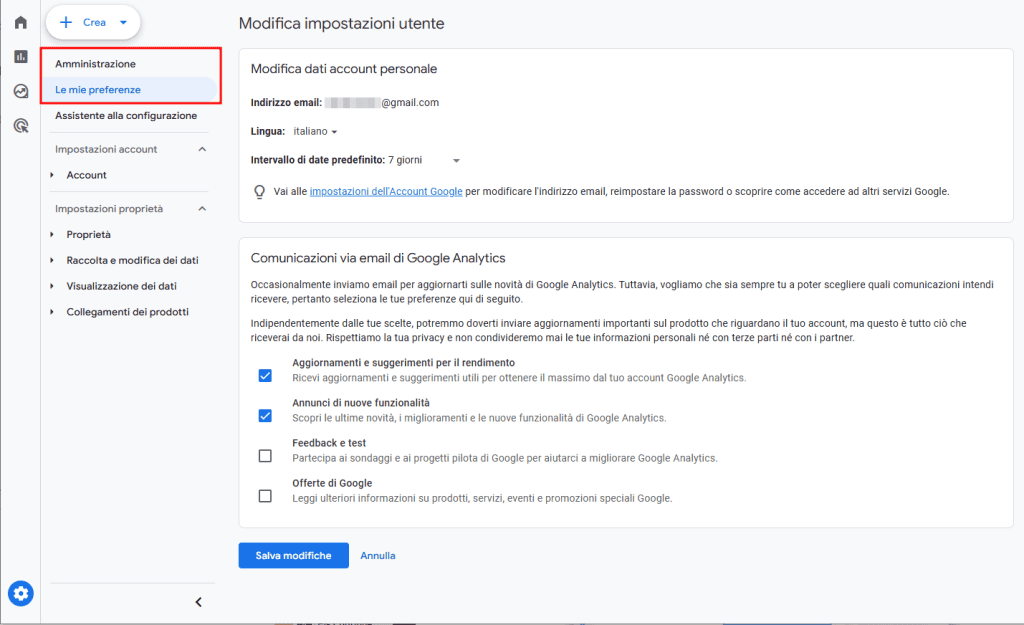Expand the Proprietà tree arrow
Image resolution: width=1024 pixels, height=625 pixels.
click(52, 234)
